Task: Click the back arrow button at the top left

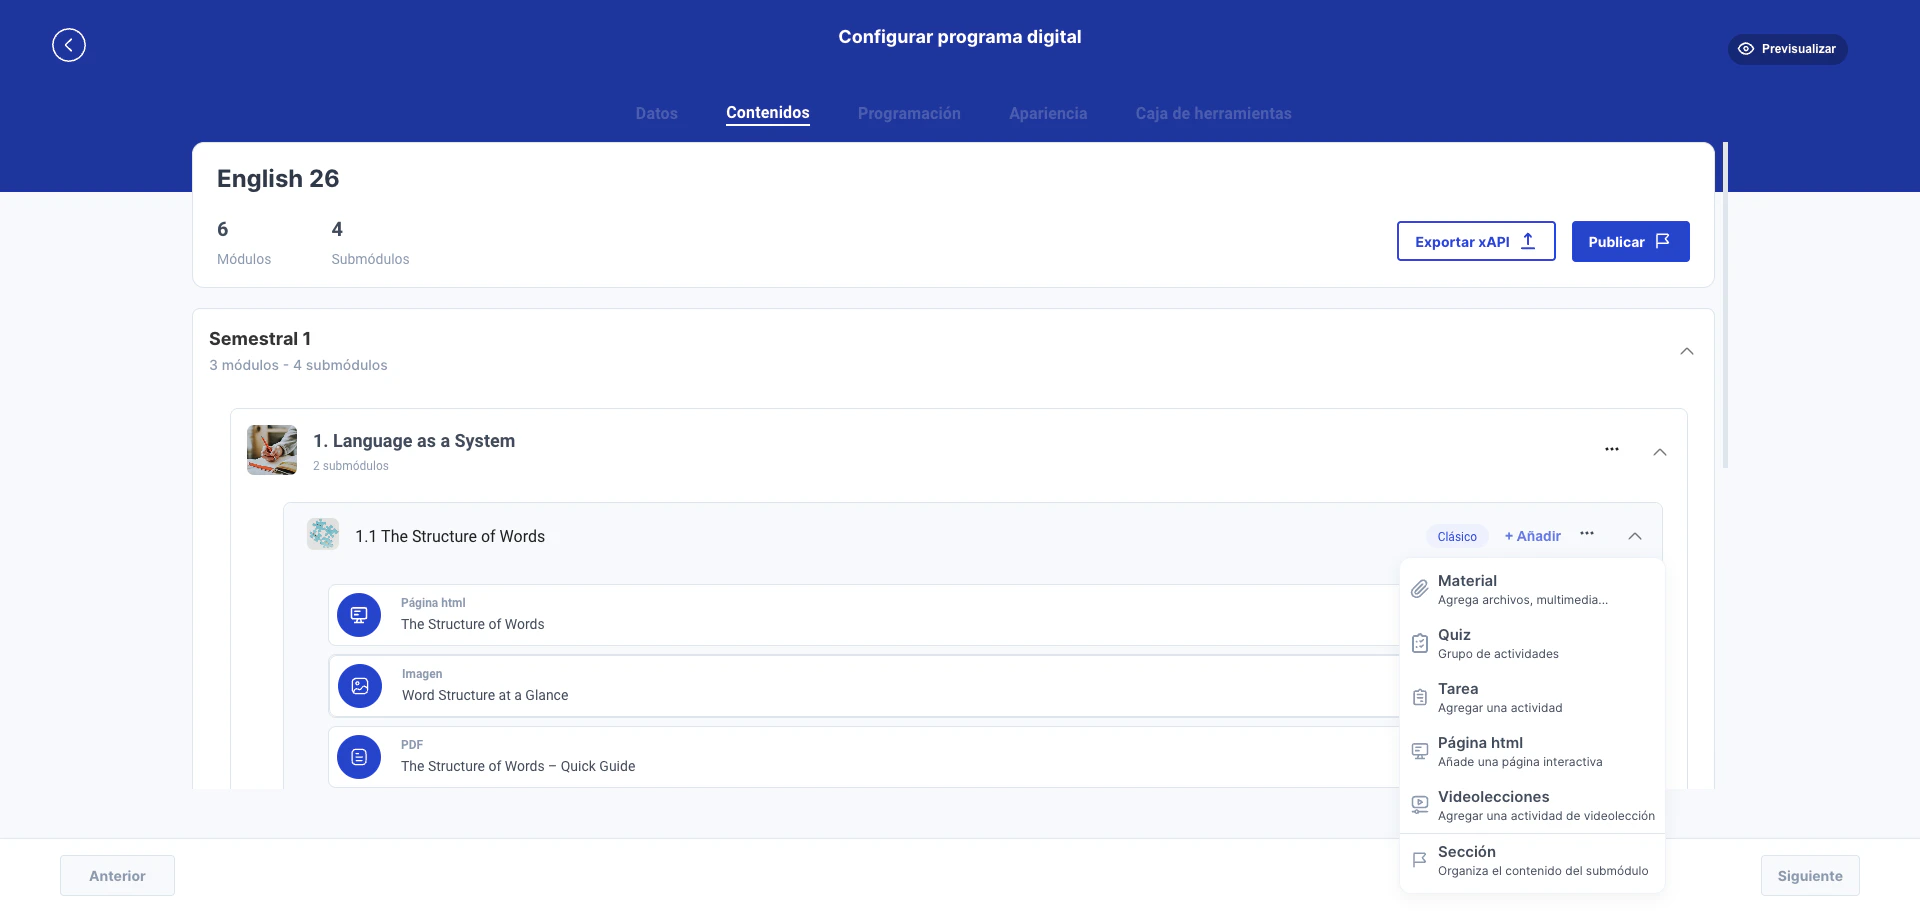Action: pos(68,45)
